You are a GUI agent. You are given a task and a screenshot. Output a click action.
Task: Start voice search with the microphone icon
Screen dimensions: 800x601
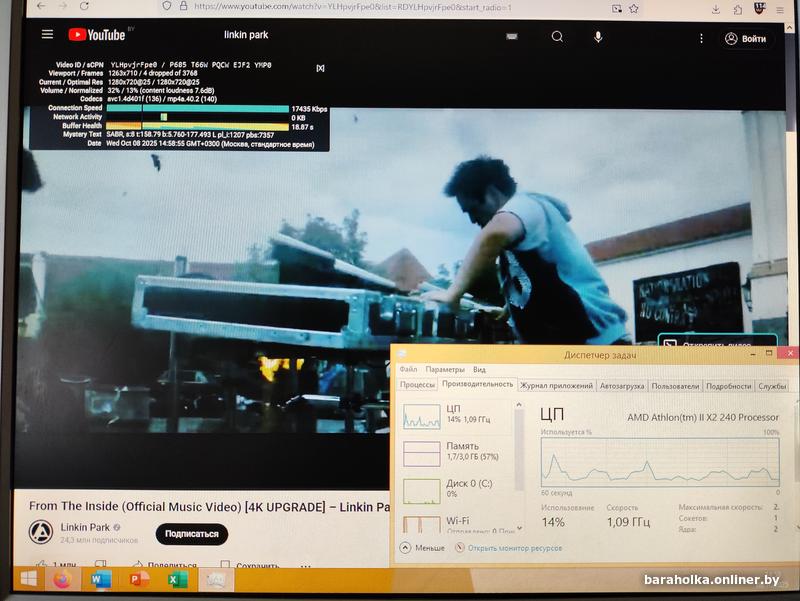coord(598,37)
